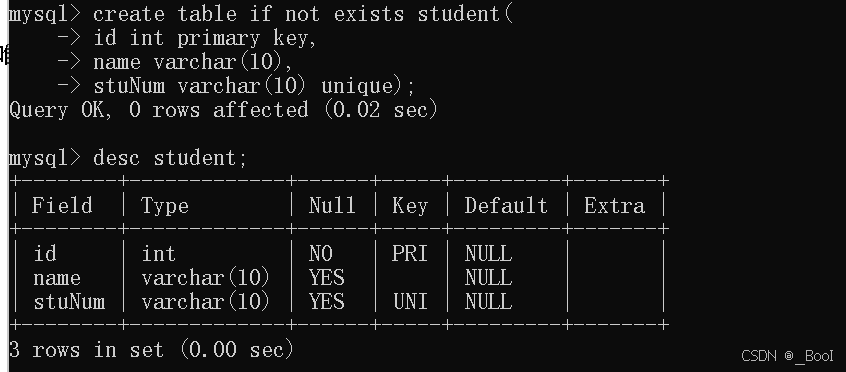Viewport: 846px width, 372px height.
Task: Click the PRI key value
Action: [x=410, y=253]
